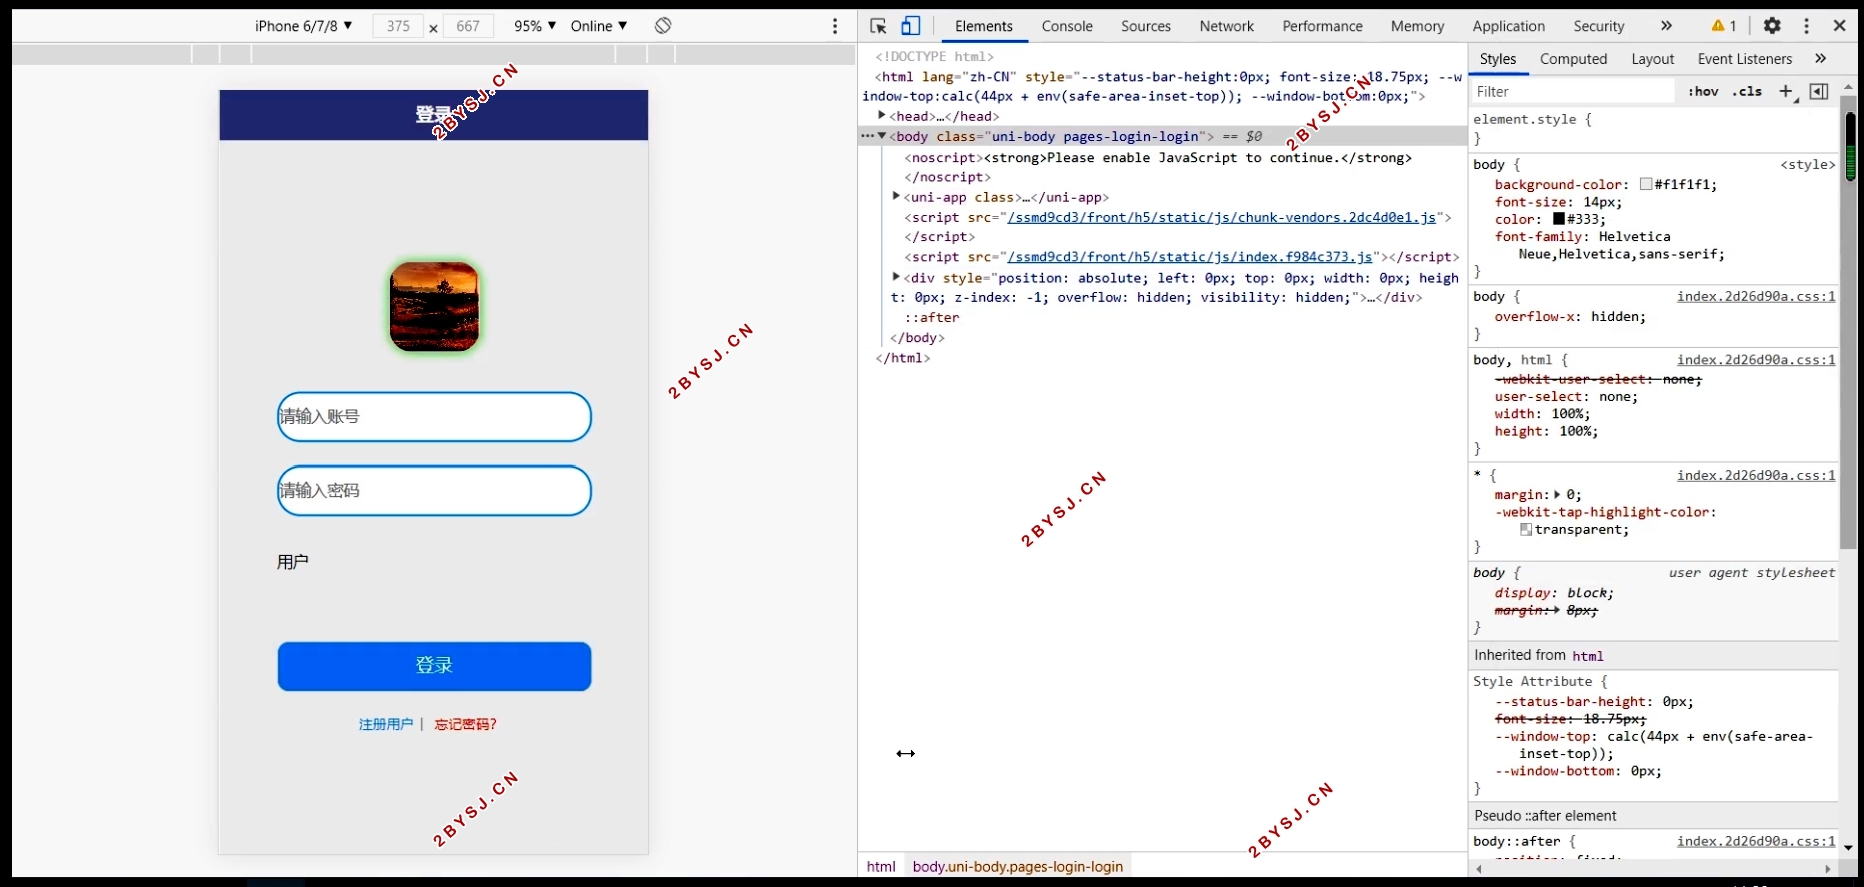1864x887 pixels.
Task: Open the 95% zoom dropdown
Action: 535,26
